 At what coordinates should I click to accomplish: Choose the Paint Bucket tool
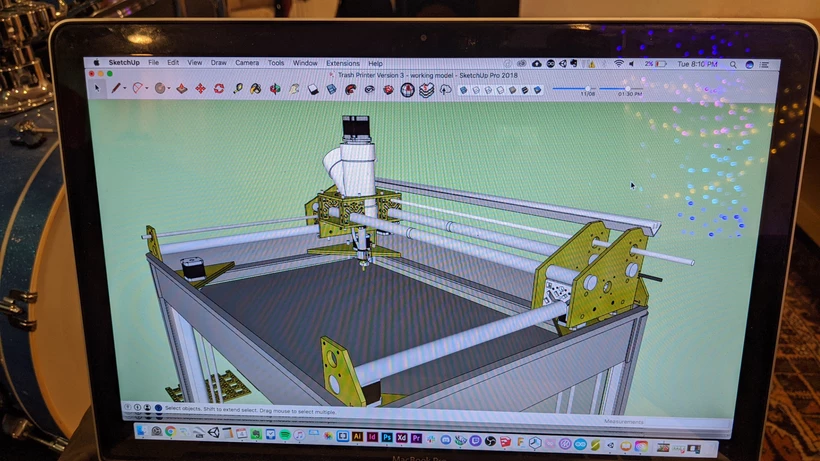coord(256,89)
